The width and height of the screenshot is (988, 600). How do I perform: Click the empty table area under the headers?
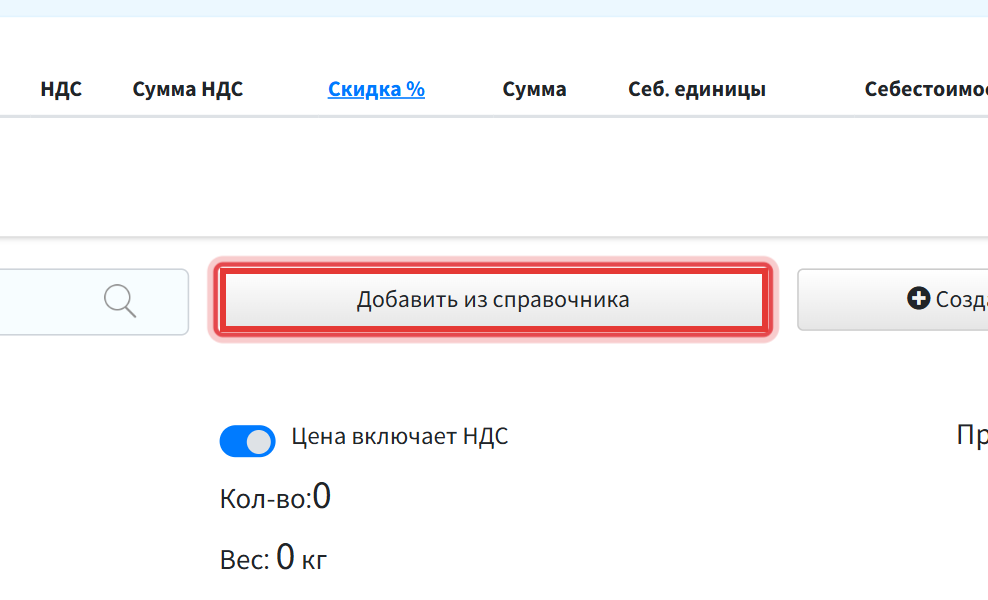pos(494,176)
